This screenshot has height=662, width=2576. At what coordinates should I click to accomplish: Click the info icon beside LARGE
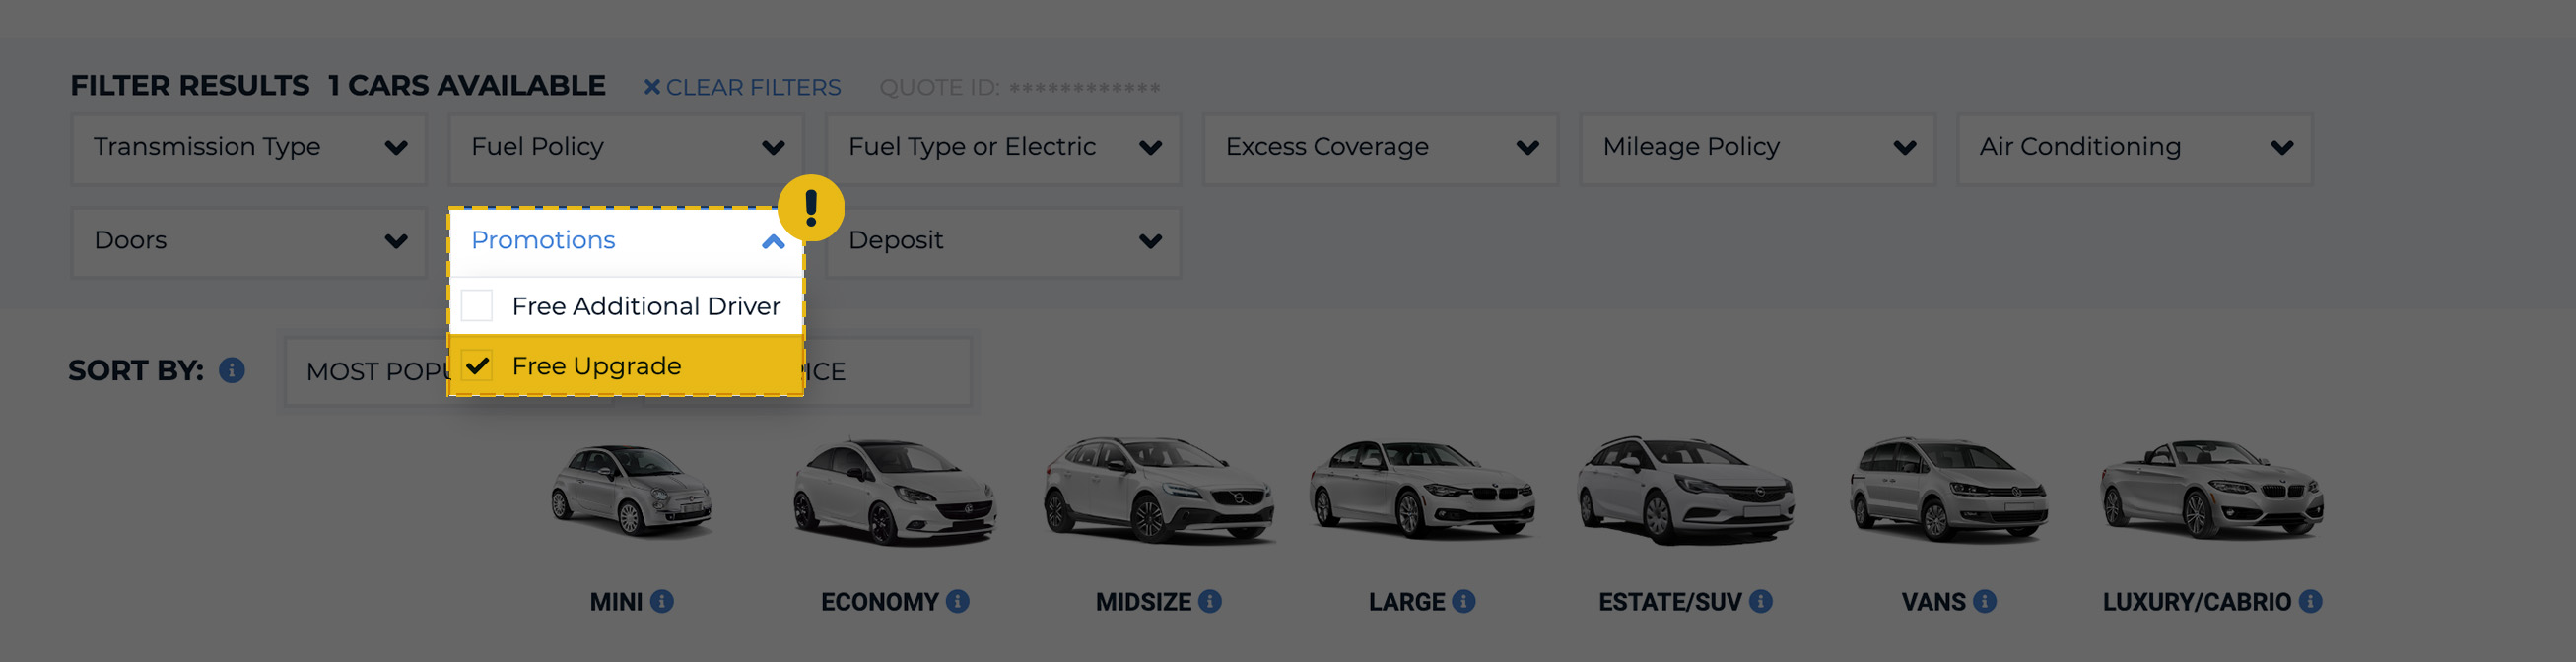pos(1463,601)
